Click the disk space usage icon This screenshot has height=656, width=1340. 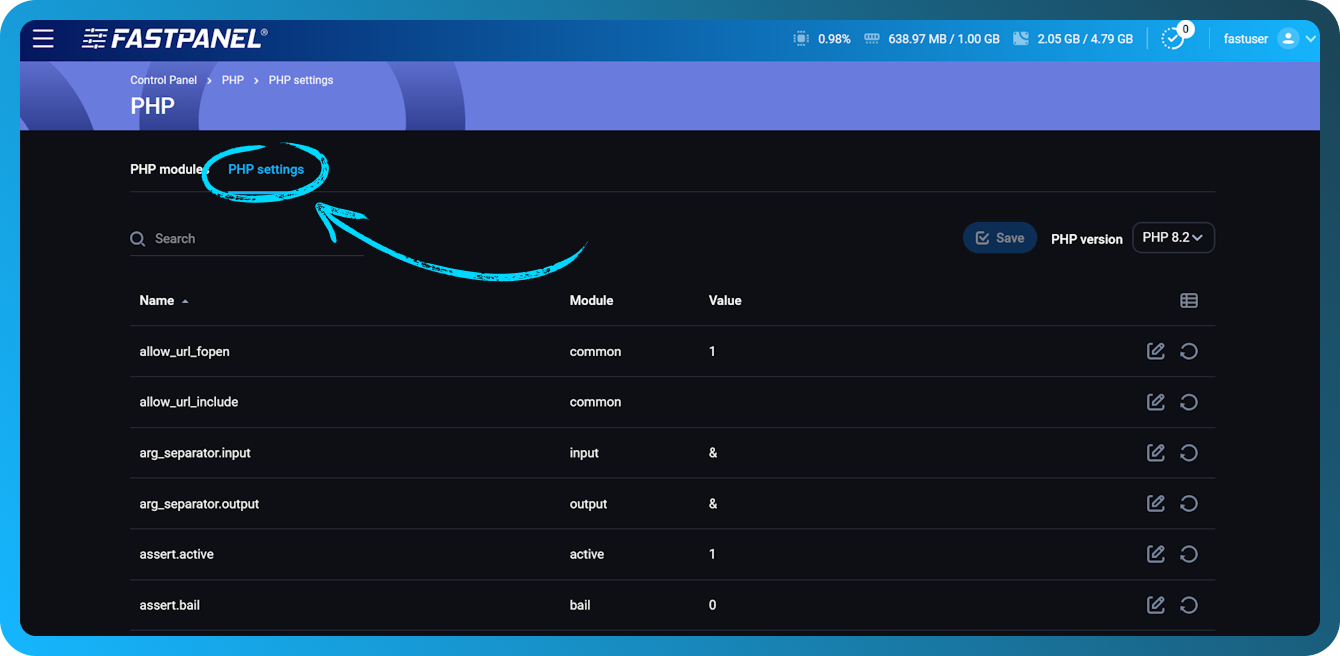pyautogui.click(x=1022, y=38)
